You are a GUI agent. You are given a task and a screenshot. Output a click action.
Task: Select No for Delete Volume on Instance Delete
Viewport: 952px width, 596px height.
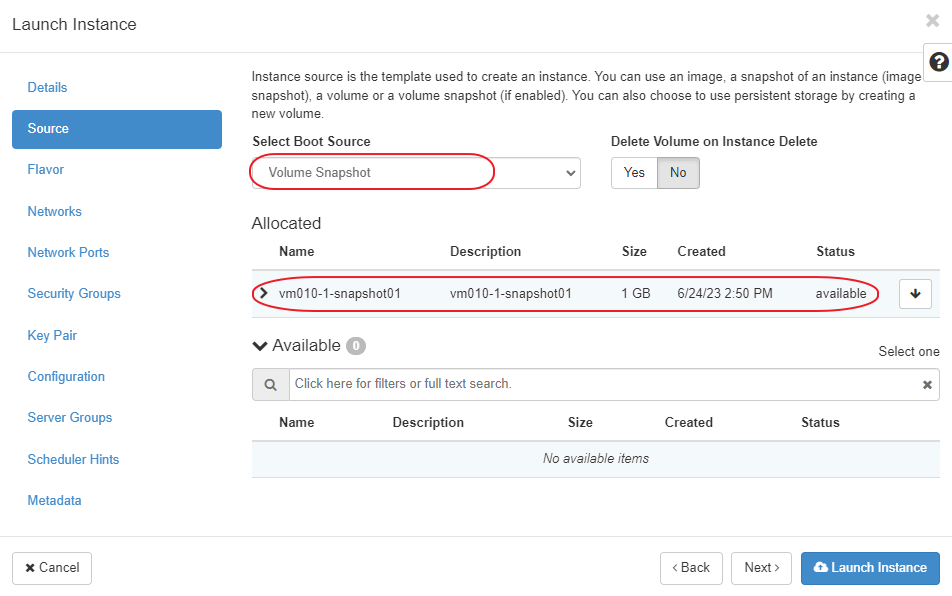click(x=678, y=173)
